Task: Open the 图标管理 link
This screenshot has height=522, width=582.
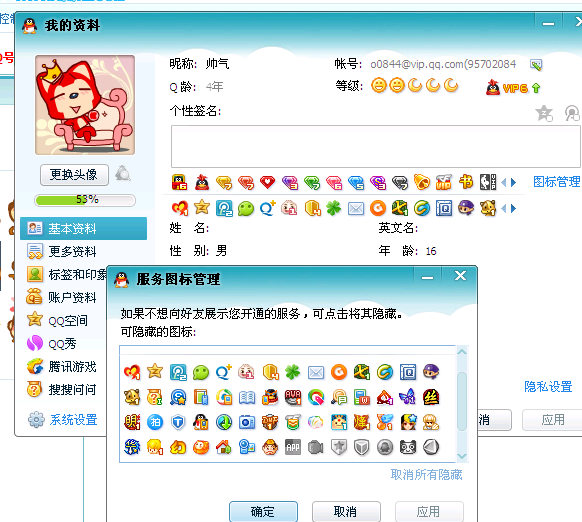Action: pos(556,182)
